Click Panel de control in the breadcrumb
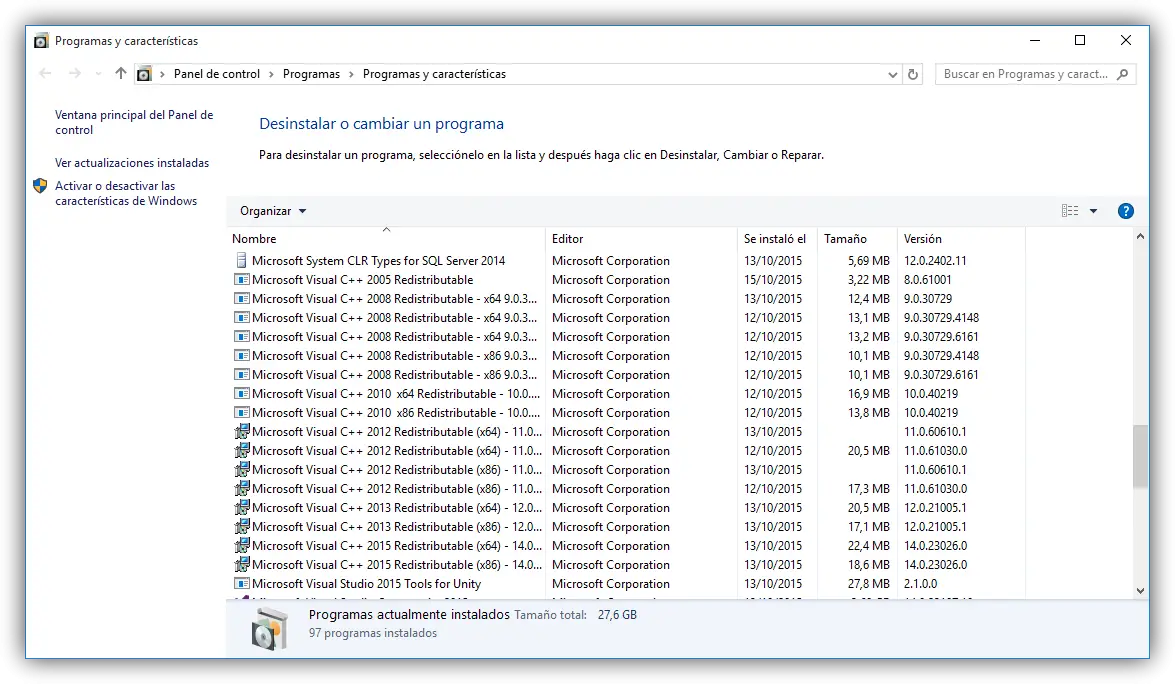1175x684 pixels. click(x=217, y=74)
